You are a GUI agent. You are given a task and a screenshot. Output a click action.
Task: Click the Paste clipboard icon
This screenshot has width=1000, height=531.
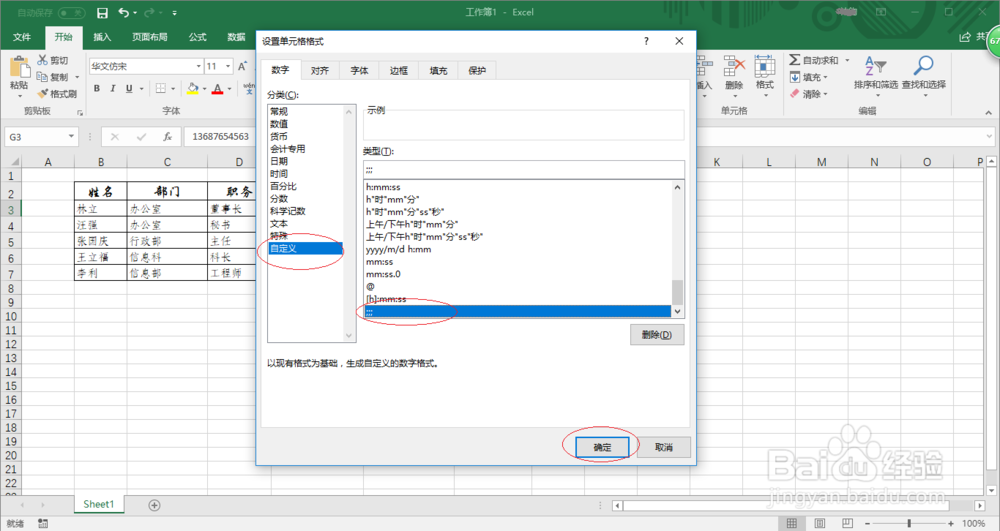(19, 68)
